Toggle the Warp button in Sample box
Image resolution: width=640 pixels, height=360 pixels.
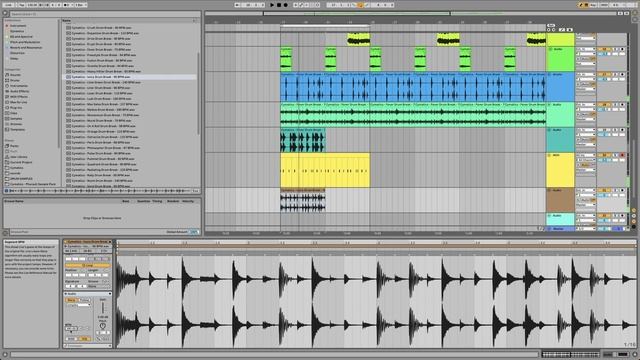(71, 300)
